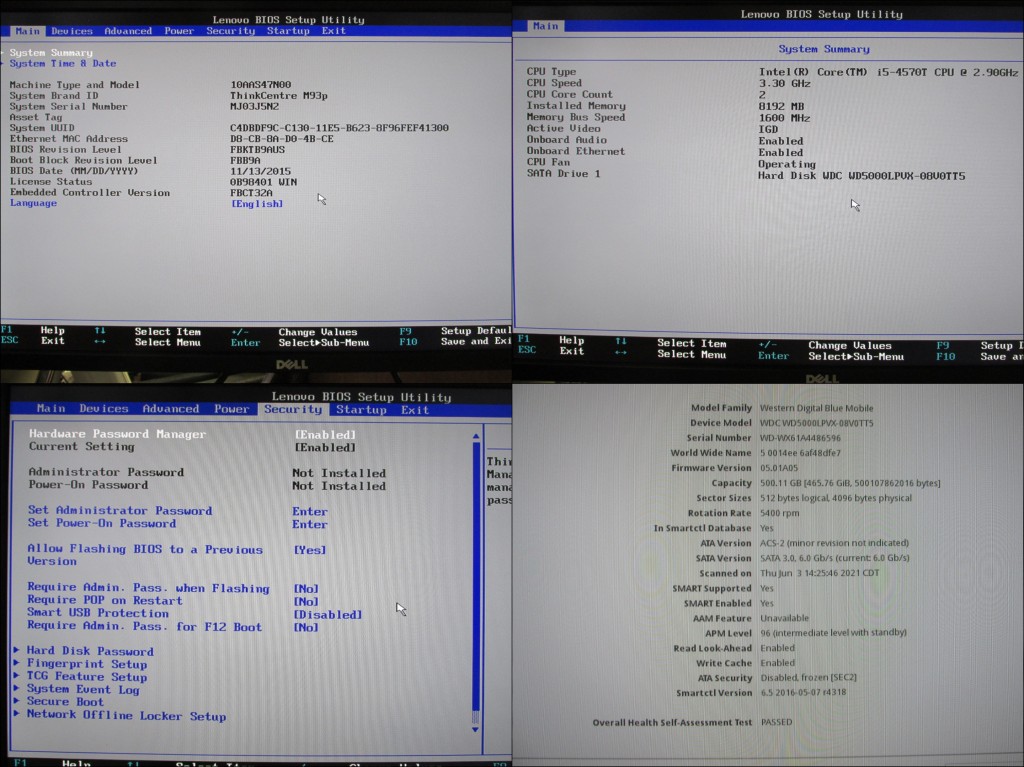1024x767 pixels.
Task: Select the Set Administrator Password option
Action: click(120, 510)
